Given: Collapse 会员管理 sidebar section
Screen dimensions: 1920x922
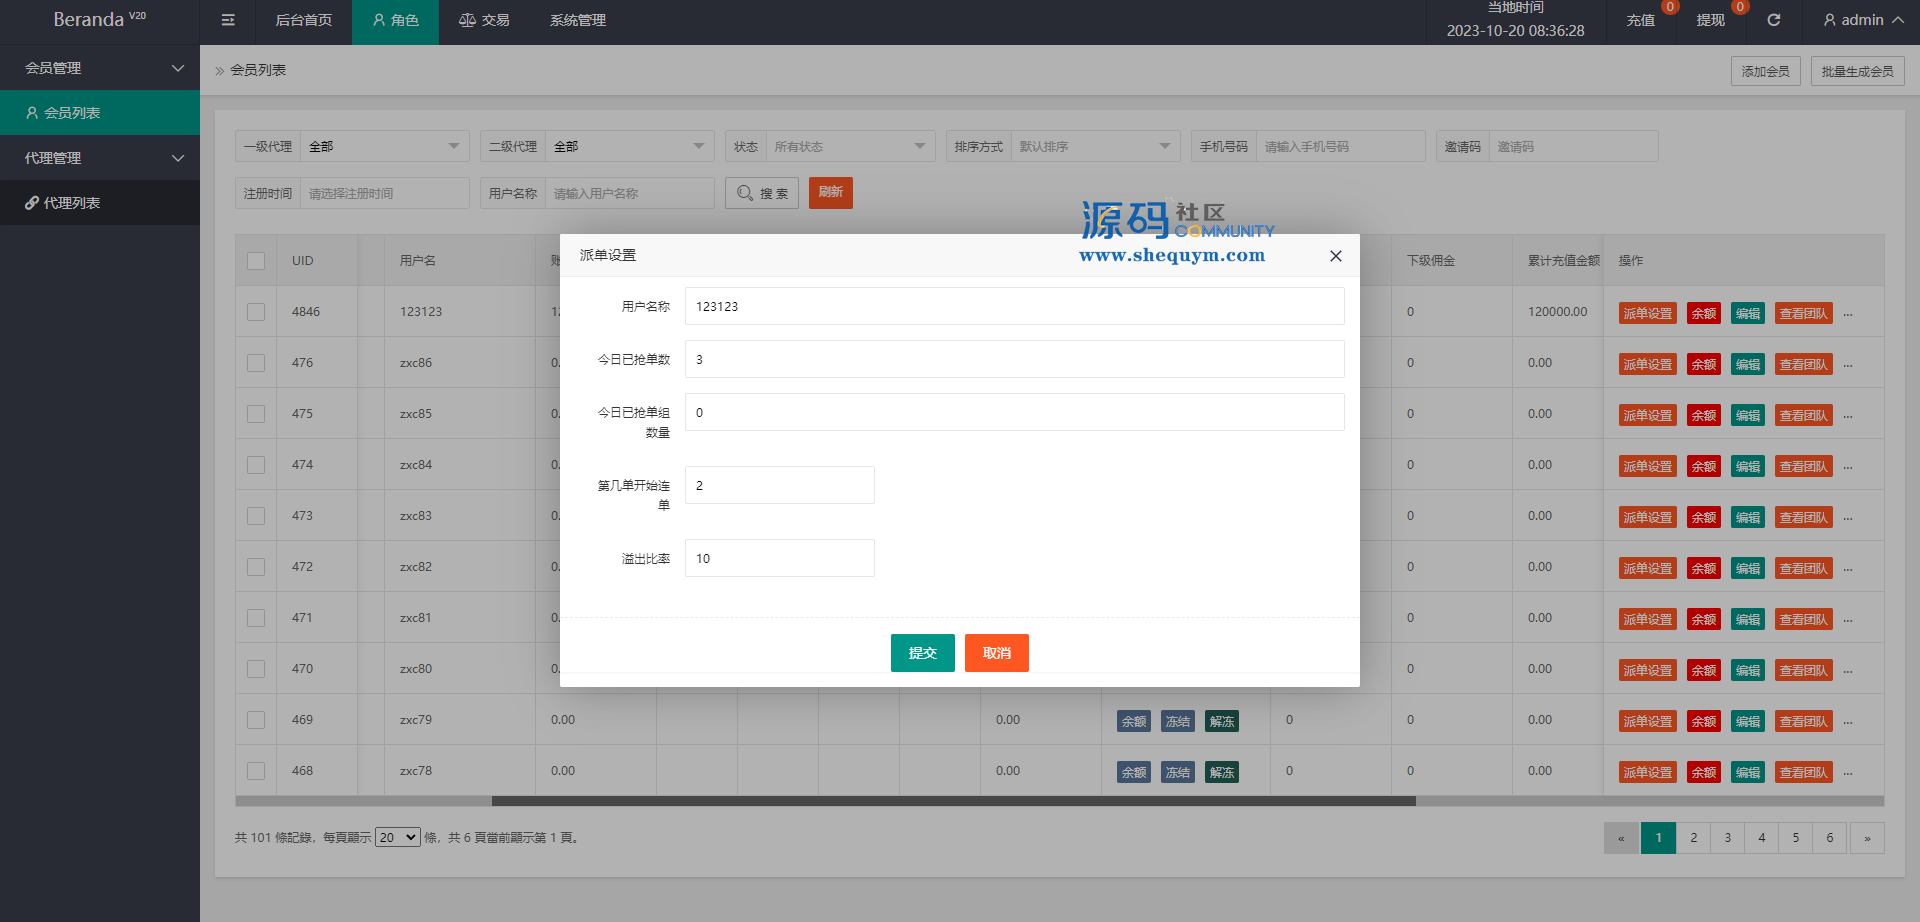Looking at the screenshot, I should 100,68.
